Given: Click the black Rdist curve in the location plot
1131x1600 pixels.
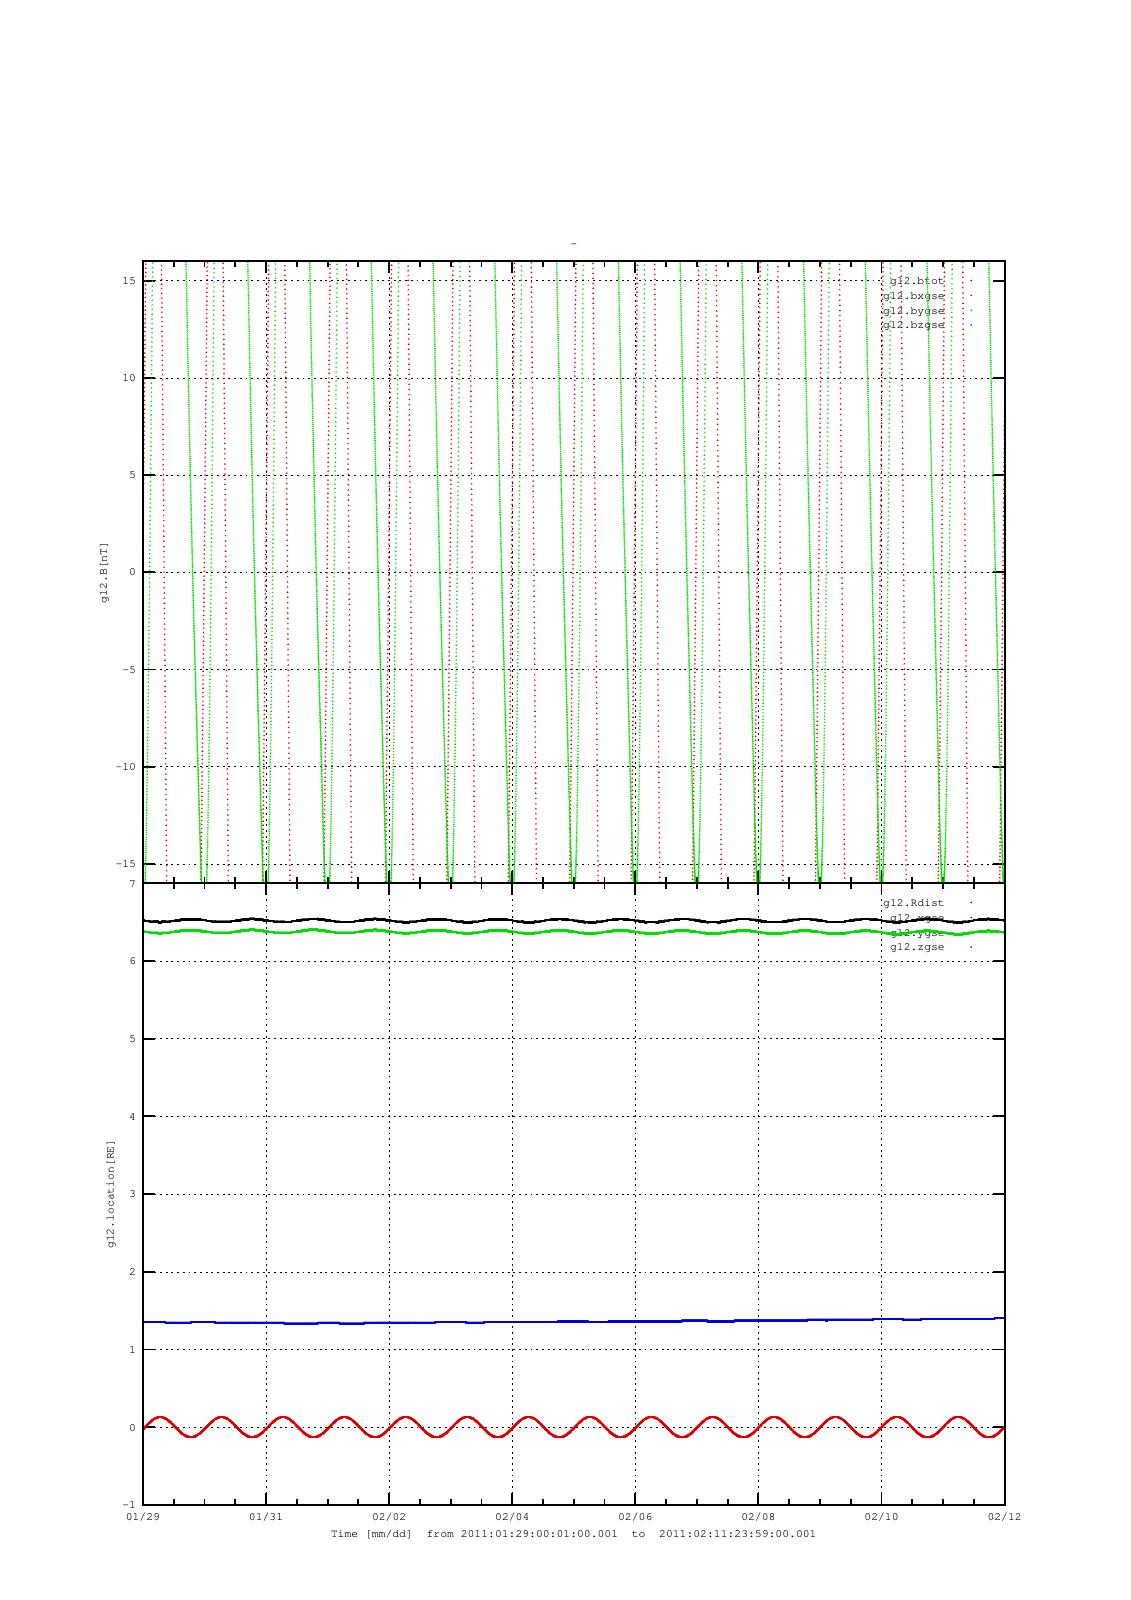Looking at the screenshot, I should 573,920.
